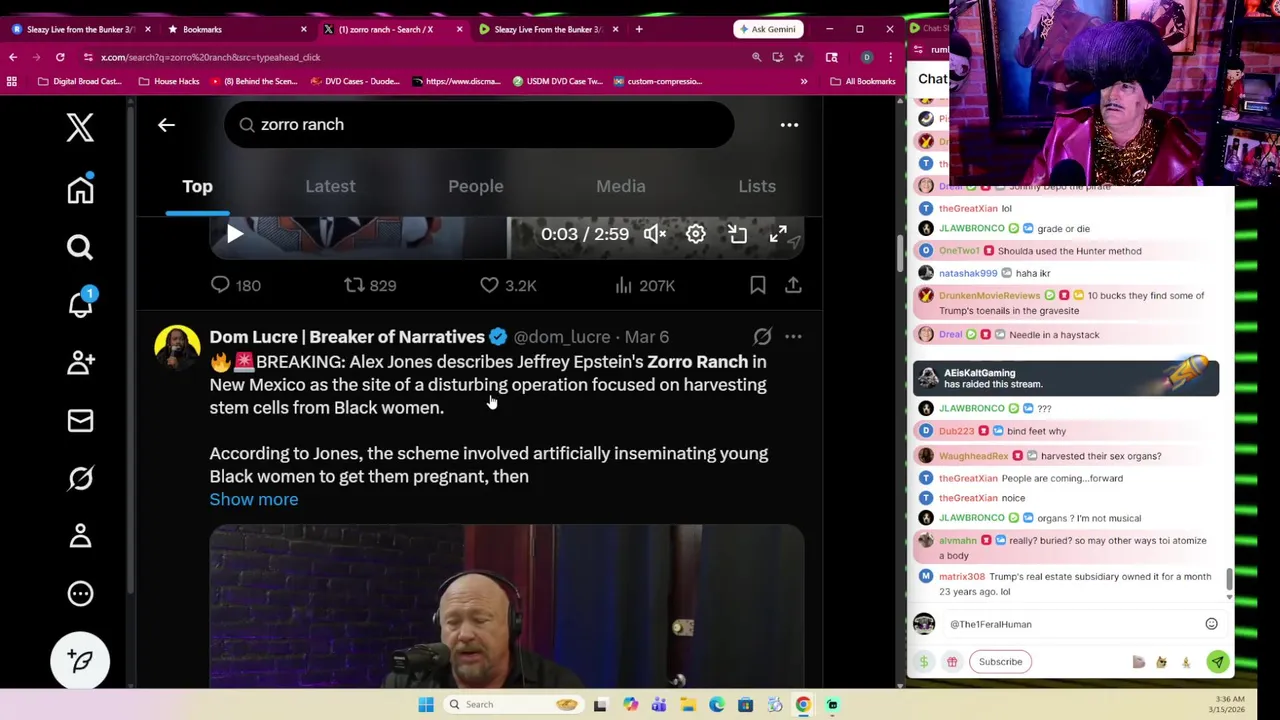
Task: Switch to the Lists tab
Action: 757,186
